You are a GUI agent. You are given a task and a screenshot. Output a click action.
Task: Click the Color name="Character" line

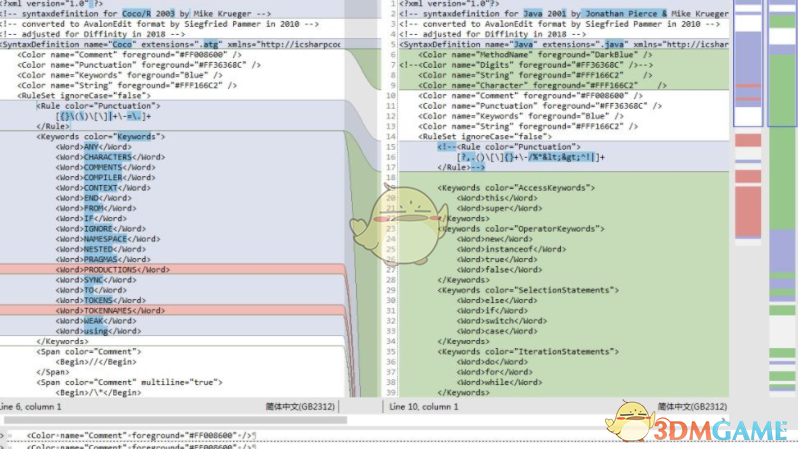542,85
